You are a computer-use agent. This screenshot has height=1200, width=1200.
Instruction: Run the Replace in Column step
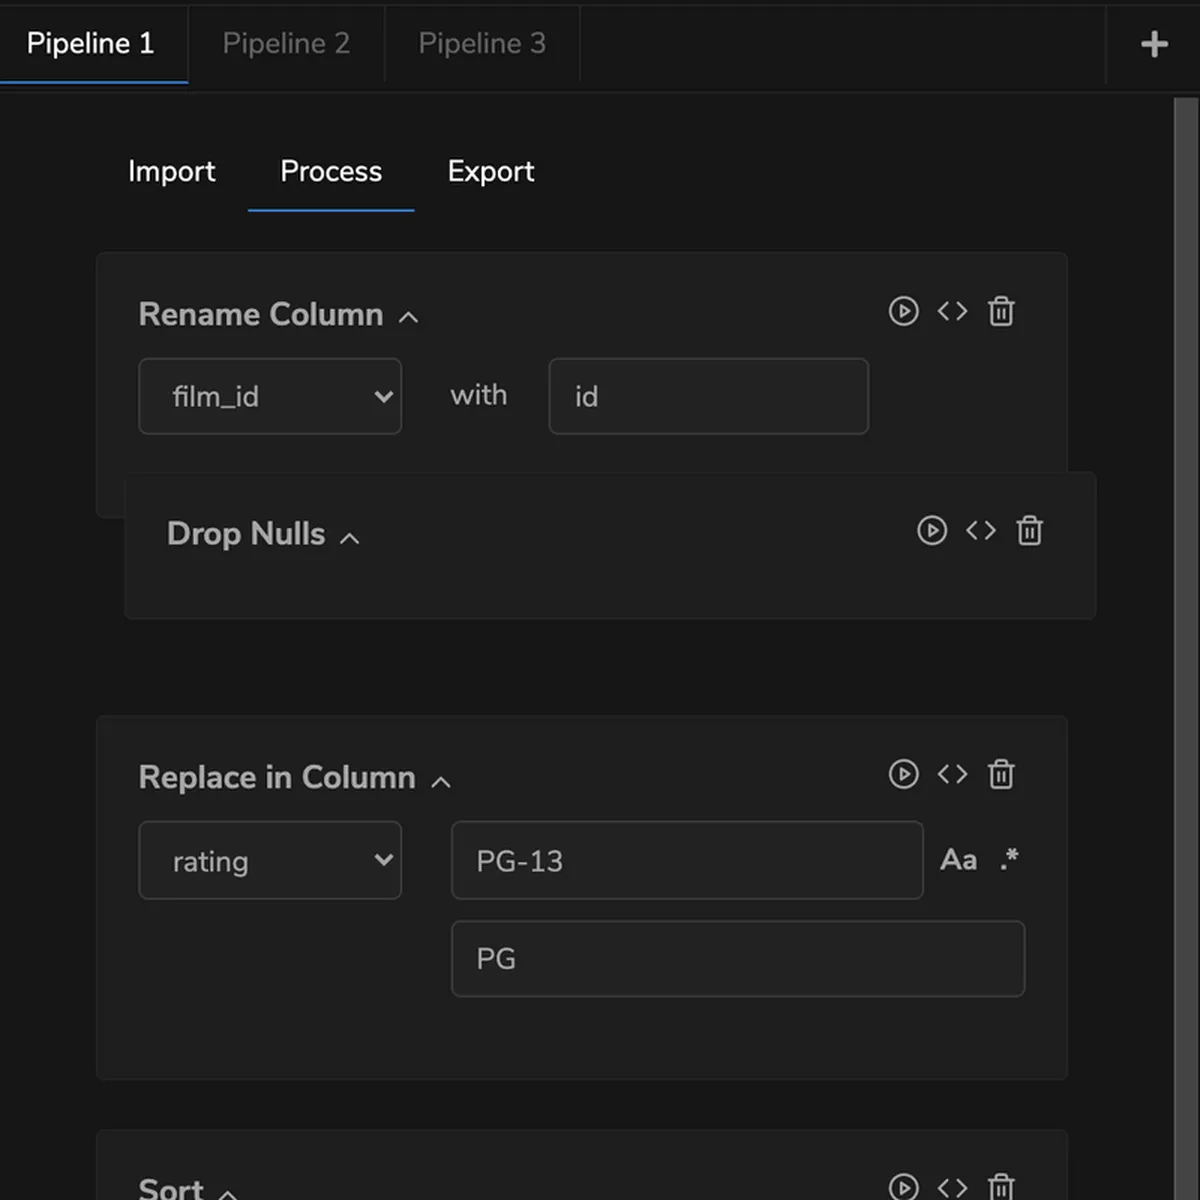[903, 774]
